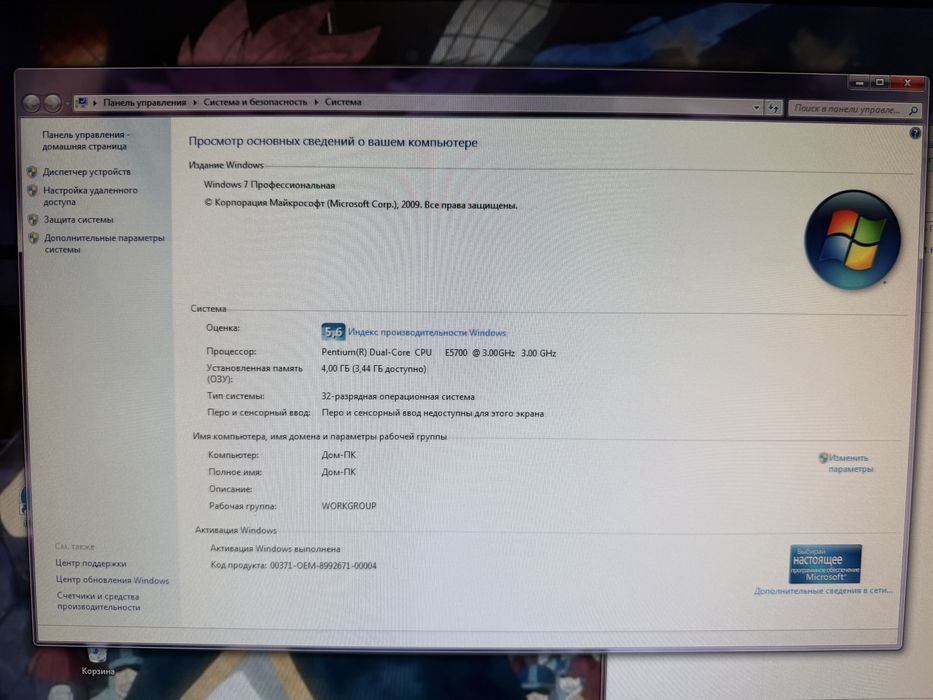This screenshot has width=933, height=700.
Task: Go back with the Back arrow button
Action: pos(31,104)
